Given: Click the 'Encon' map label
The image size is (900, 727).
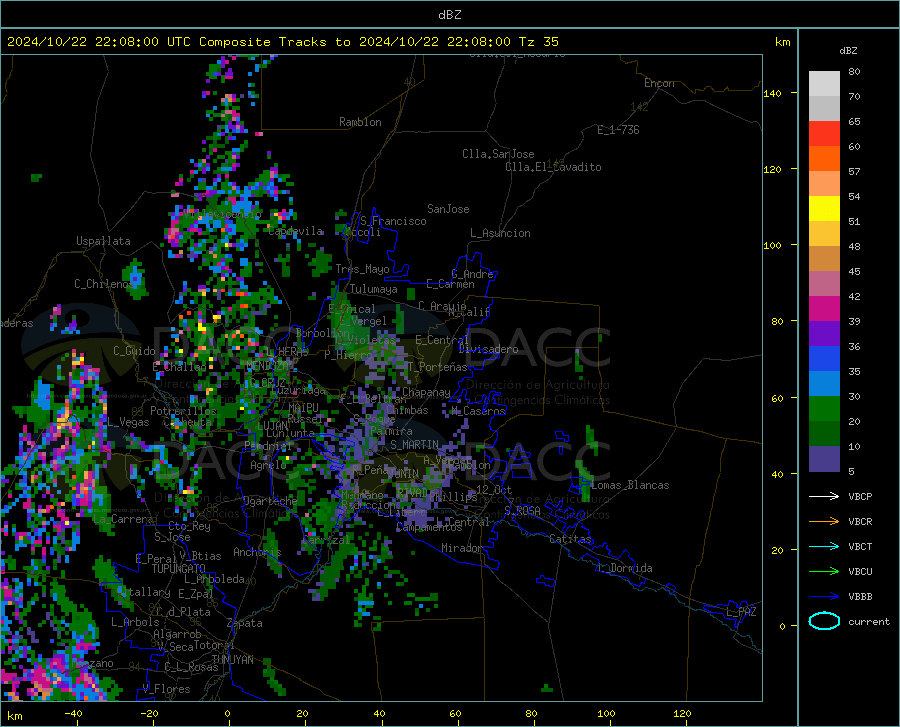Looking at the screenshot, I should [x=659, y=83].
